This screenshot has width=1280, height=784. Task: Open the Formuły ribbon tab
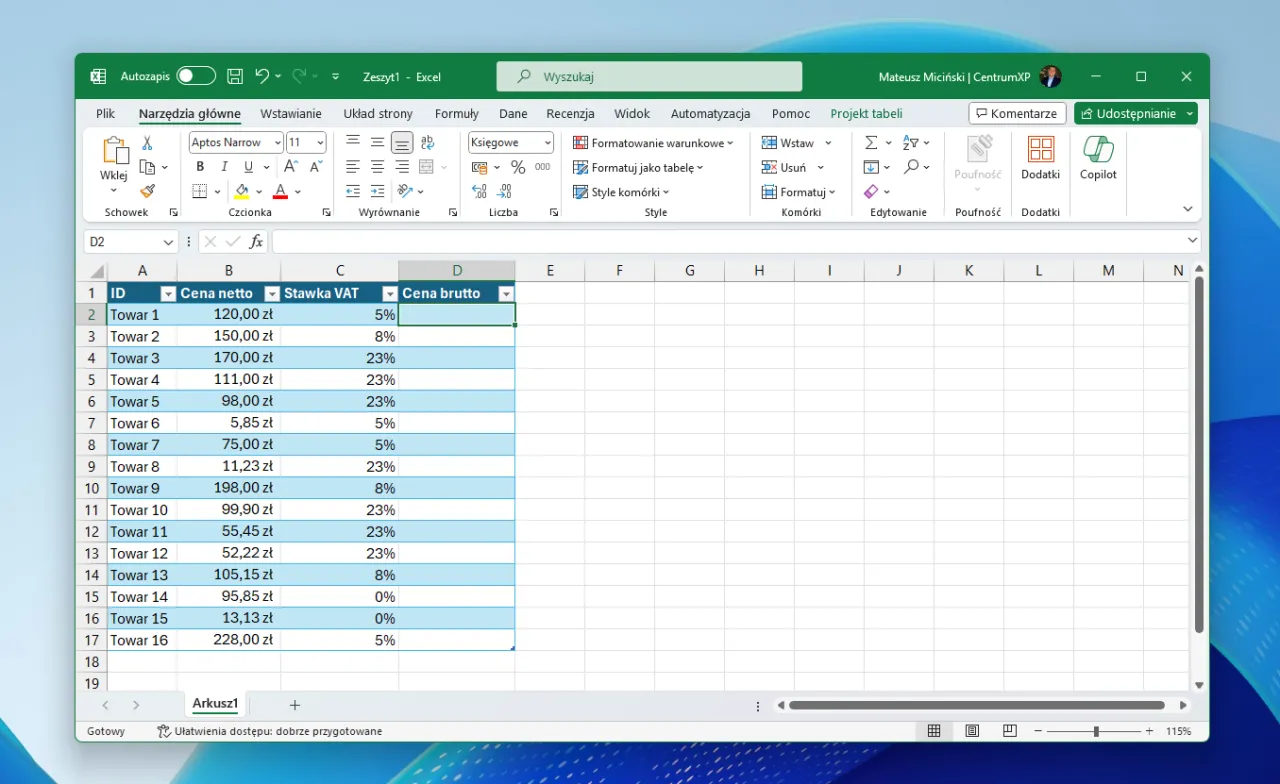tap(456, 114)
